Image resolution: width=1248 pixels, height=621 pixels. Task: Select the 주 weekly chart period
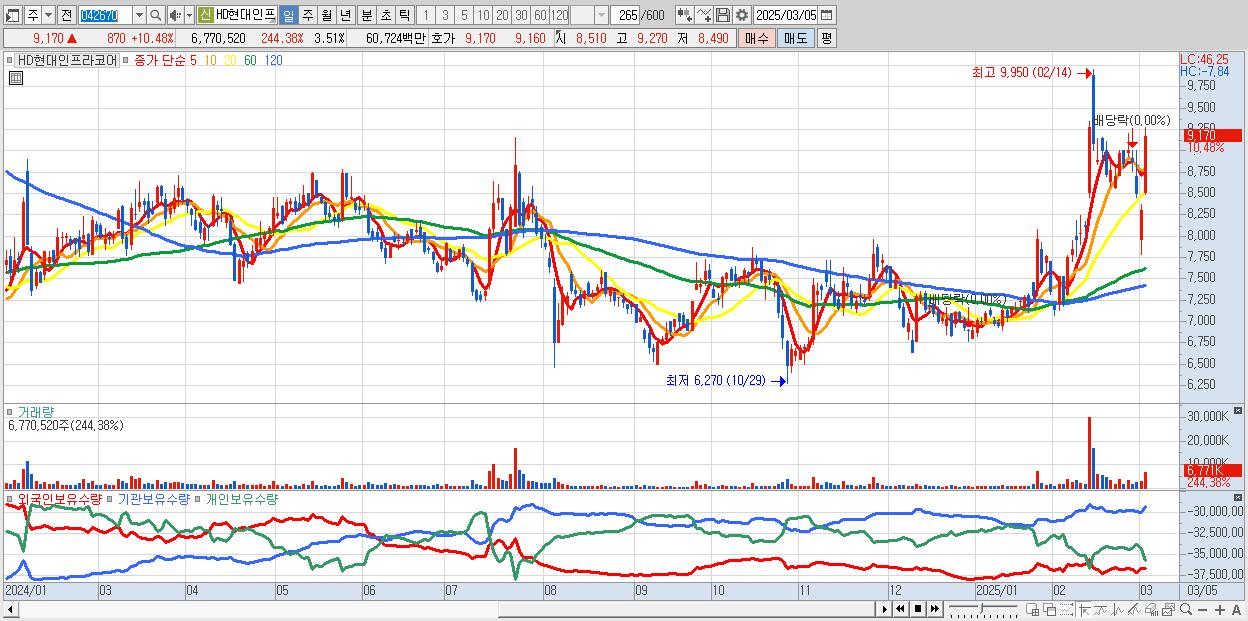pyautogui.click(x=307, y=16)
